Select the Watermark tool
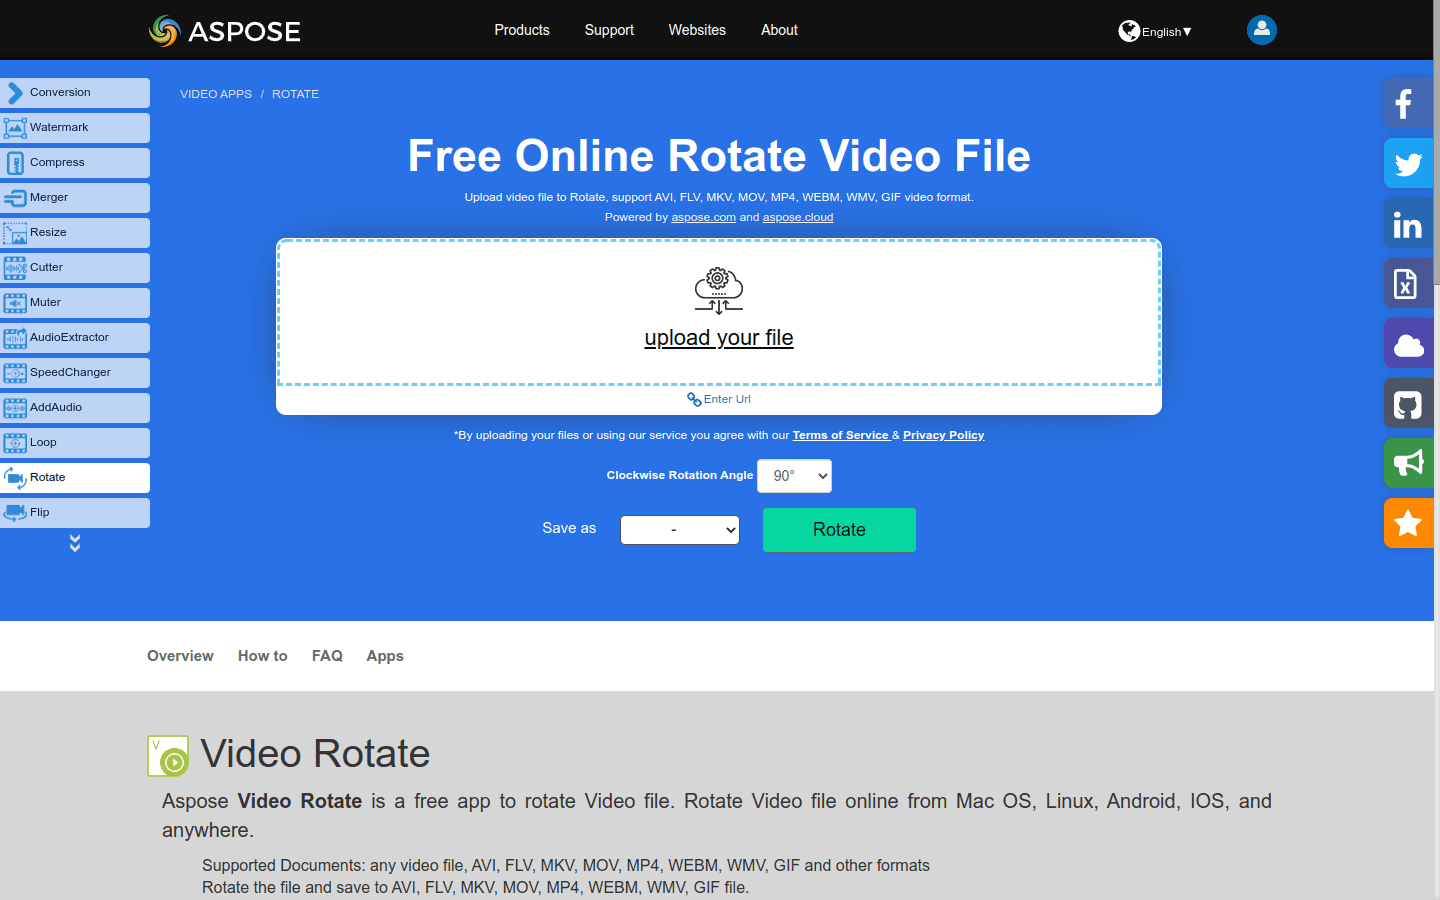 point(75,127)
